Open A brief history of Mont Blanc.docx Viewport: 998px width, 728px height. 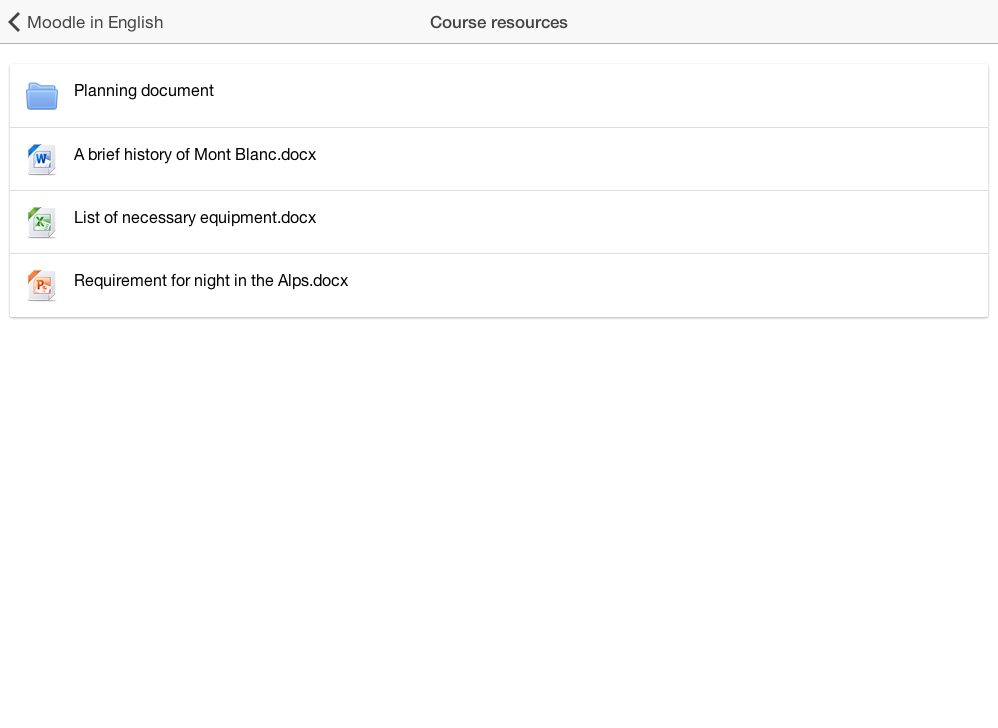coord(195,155)
